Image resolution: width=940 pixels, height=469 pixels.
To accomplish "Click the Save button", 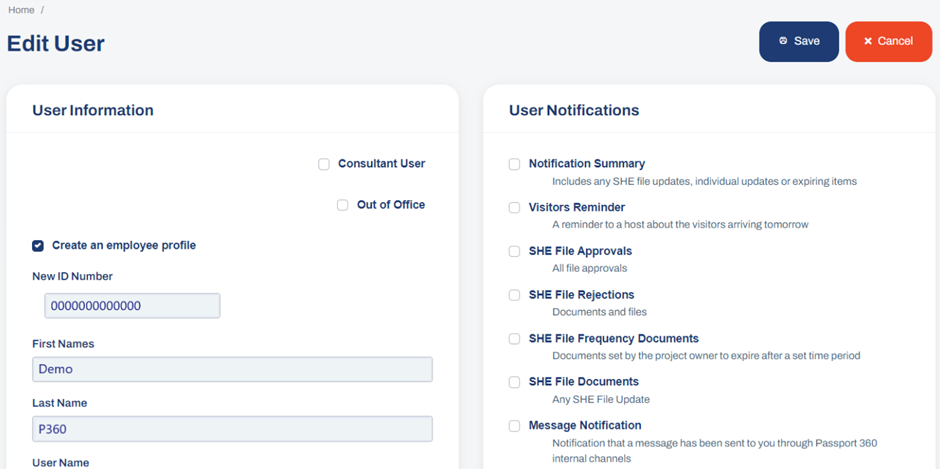I will coord(799,41).
